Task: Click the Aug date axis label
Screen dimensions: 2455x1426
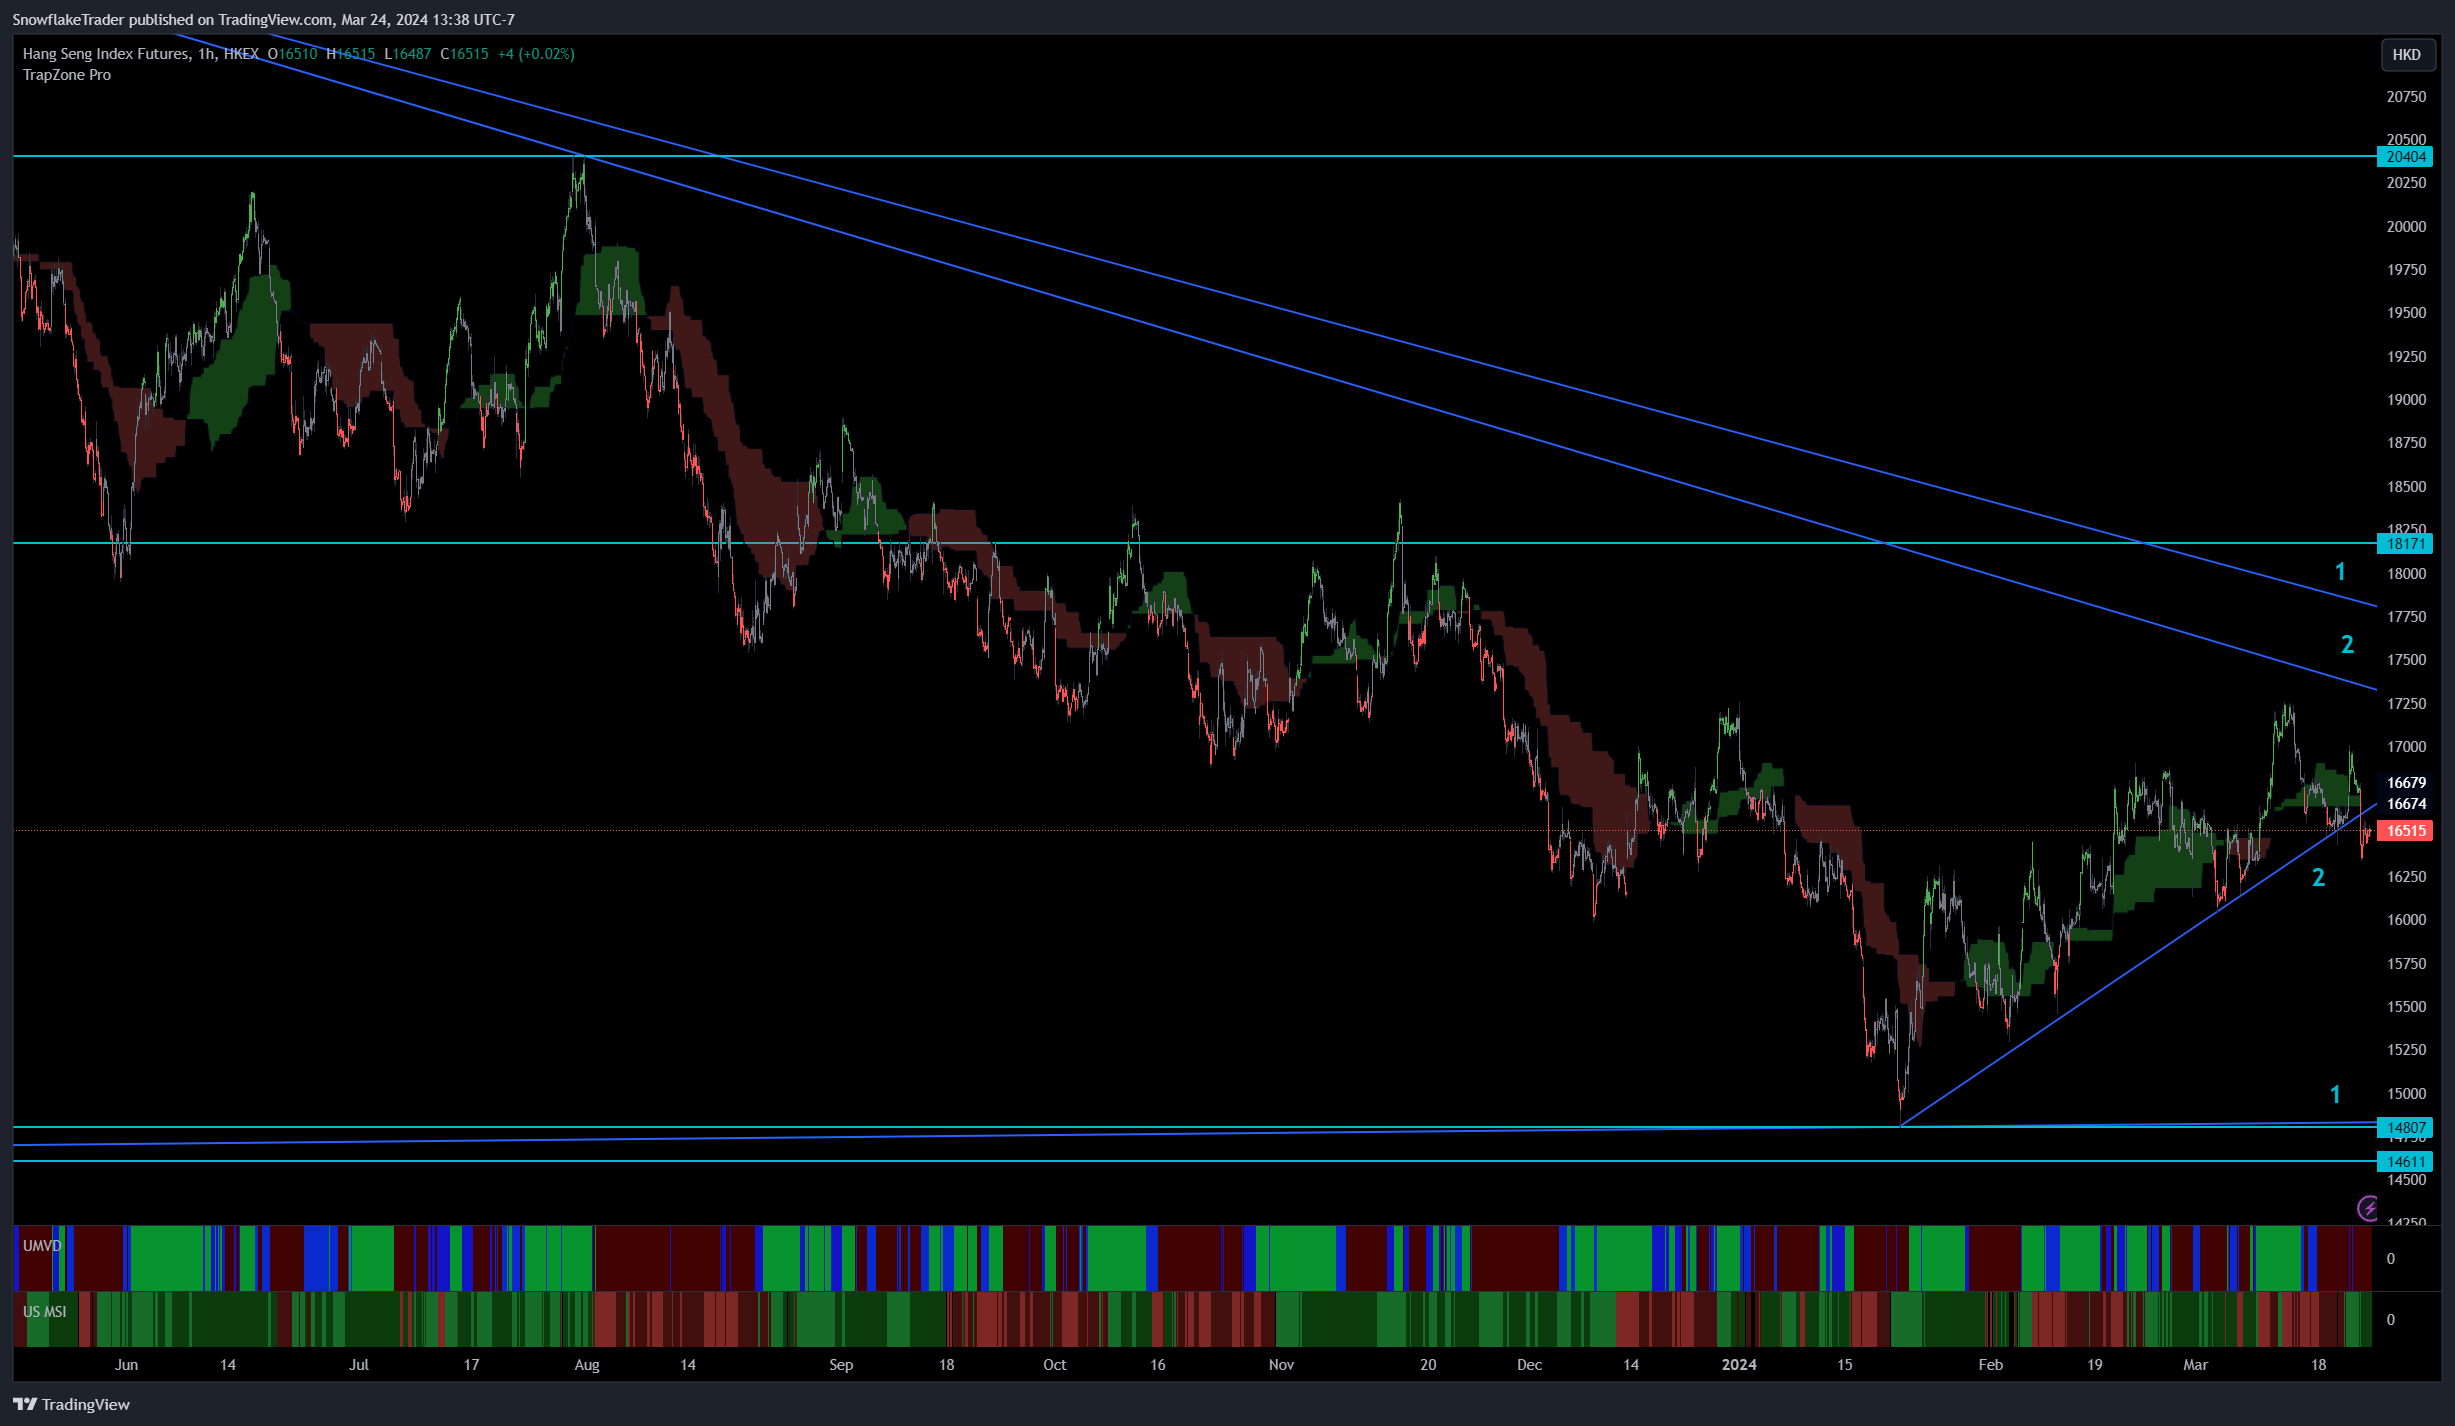Action: coord(587,1365)
